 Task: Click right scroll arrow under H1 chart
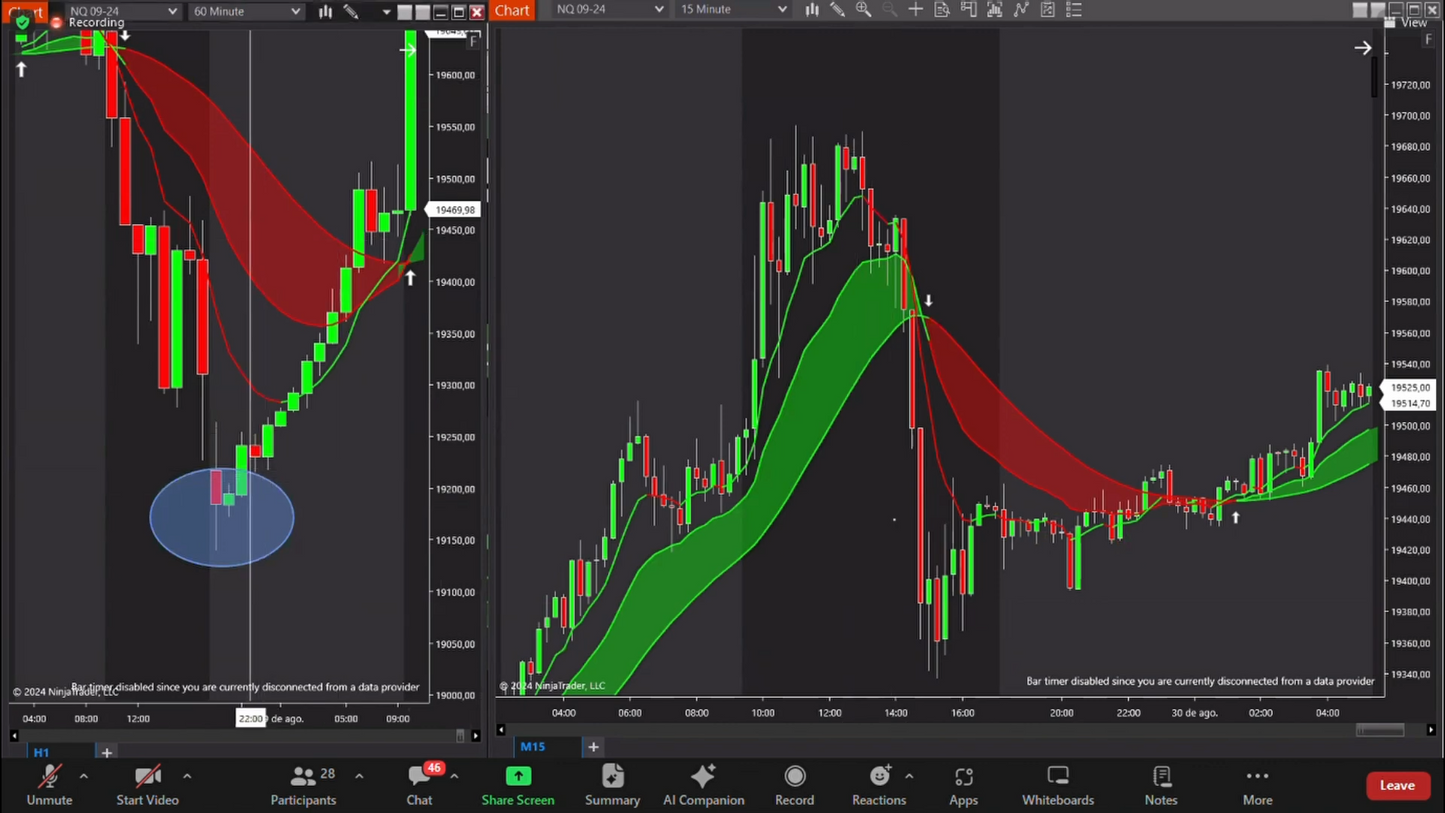click(475, 736)
